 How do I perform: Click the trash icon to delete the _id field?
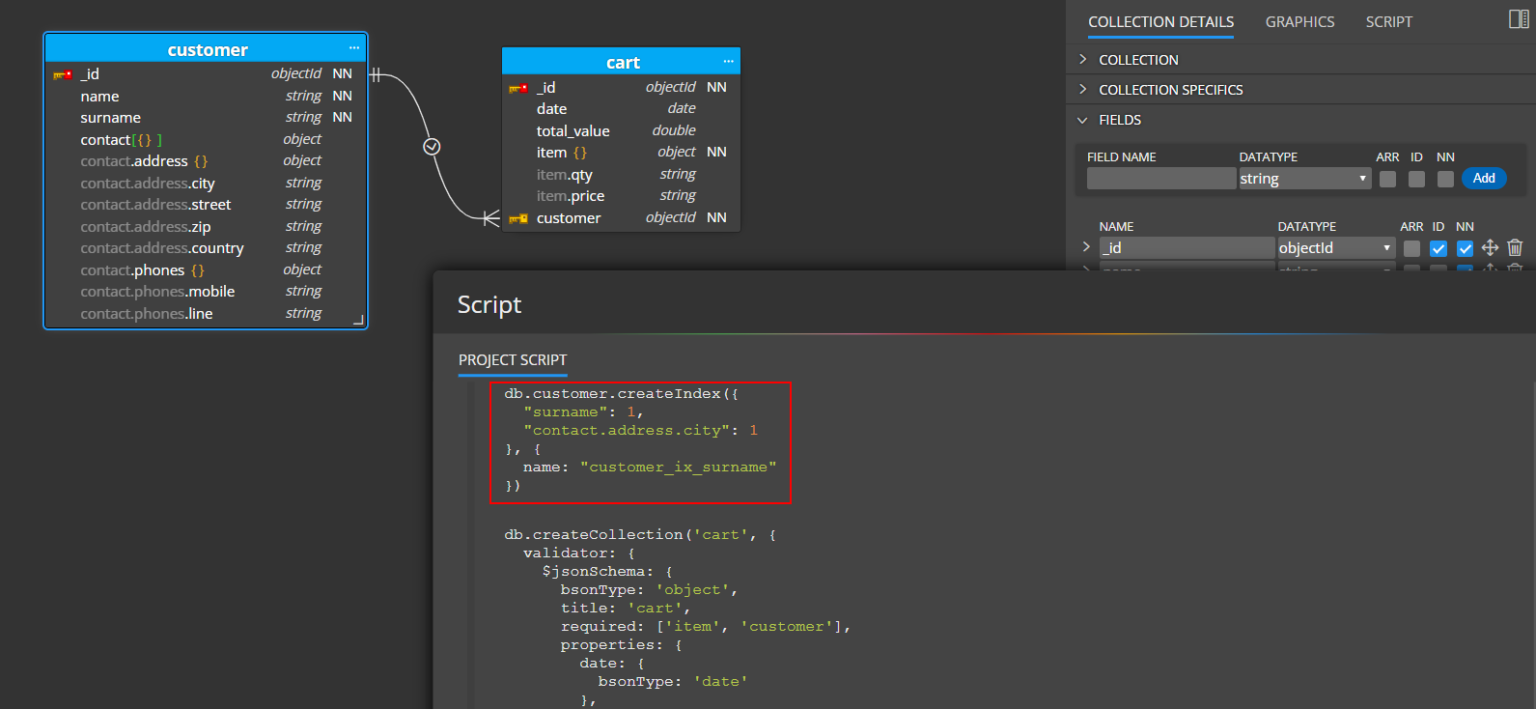(x=1516, y=247)
